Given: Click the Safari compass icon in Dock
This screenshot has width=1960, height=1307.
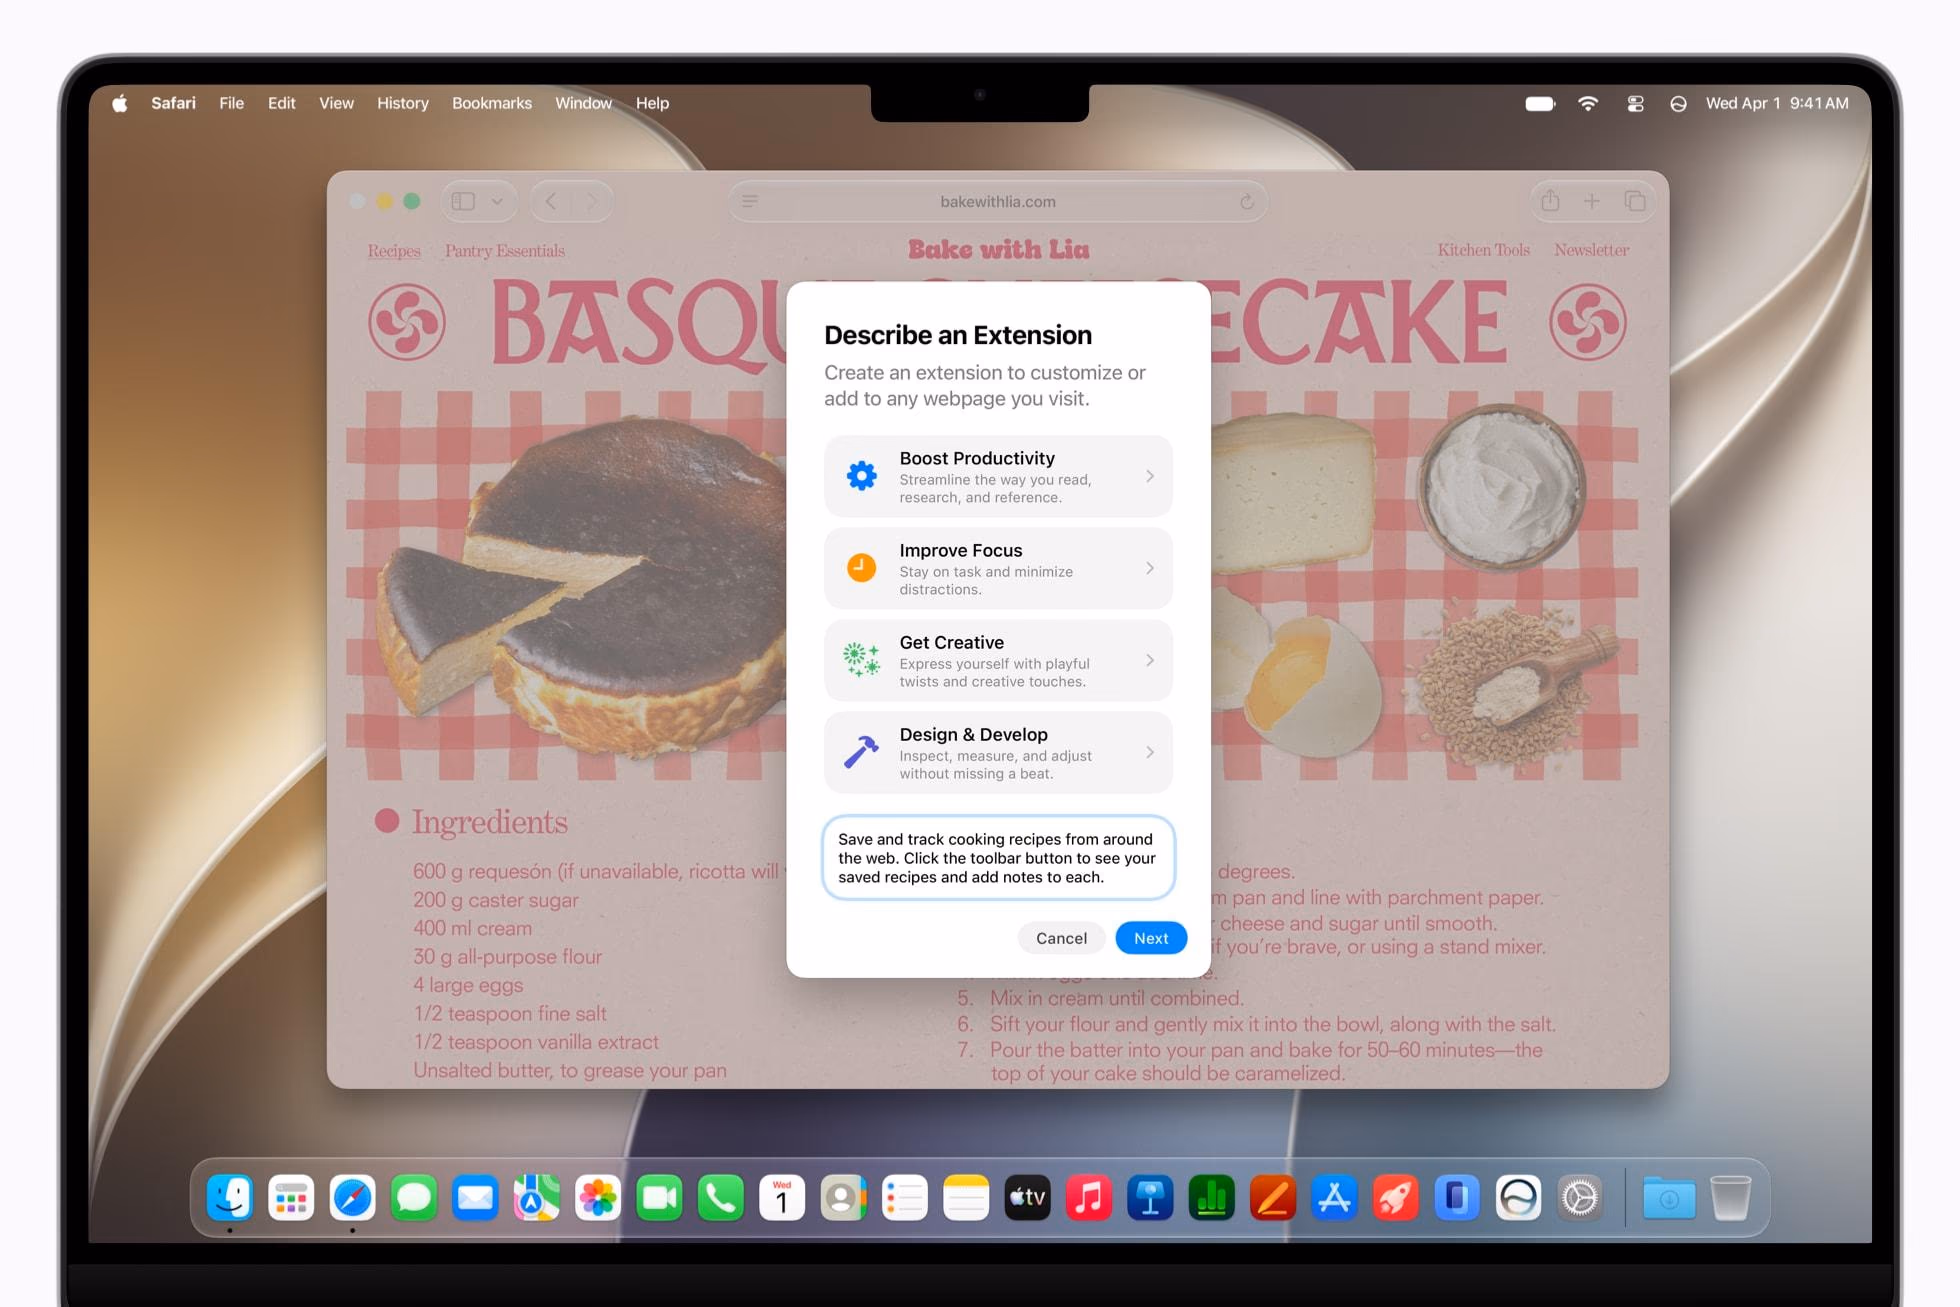Looking at the screenshot, I should pos(352,1197).
